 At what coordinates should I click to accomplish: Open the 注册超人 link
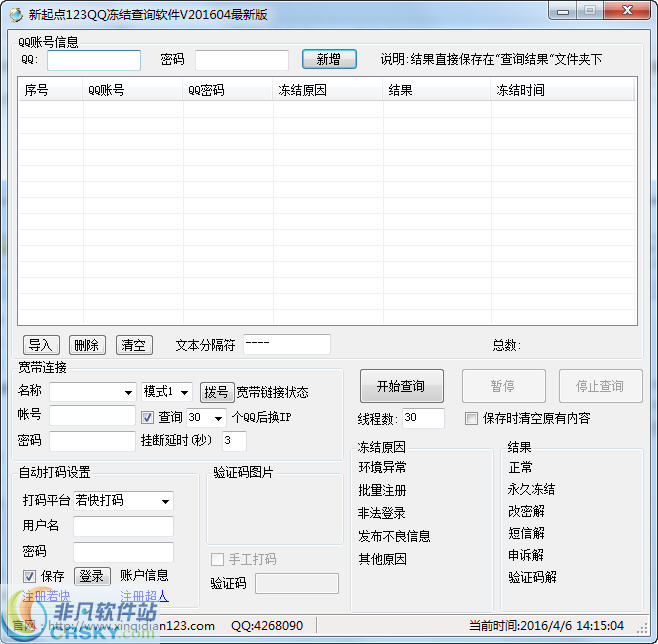coord(144,596)
